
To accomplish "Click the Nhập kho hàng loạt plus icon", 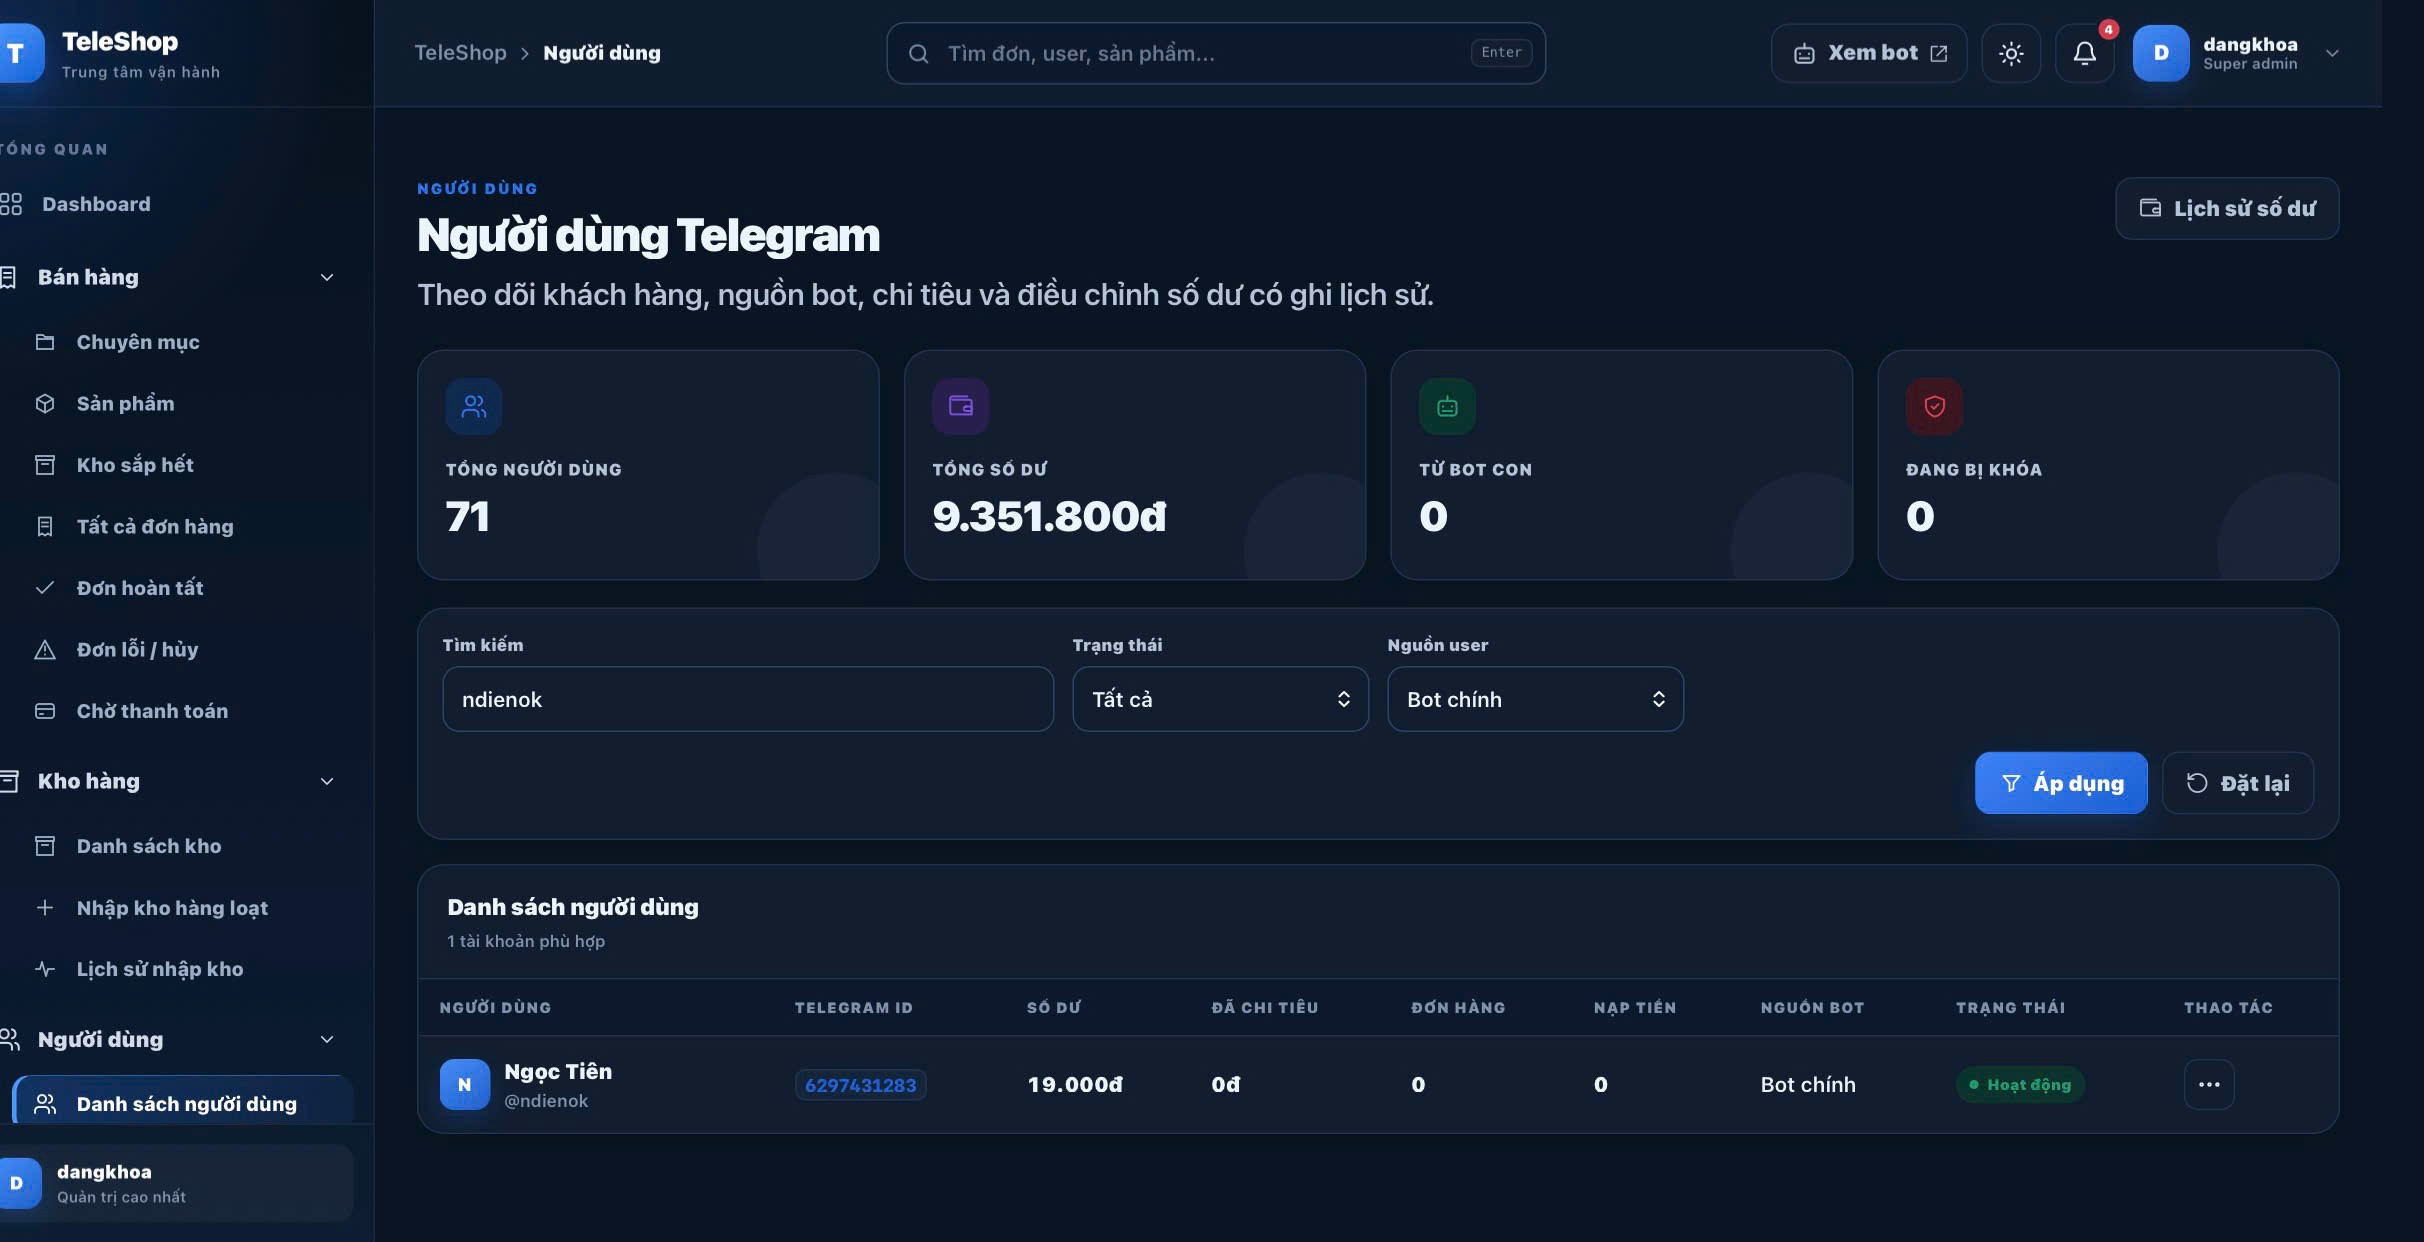I will point(45,908).
